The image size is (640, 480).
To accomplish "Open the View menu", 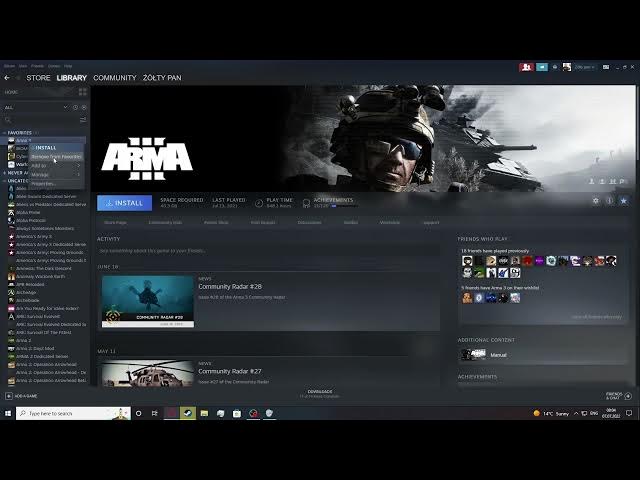I will [x=23, y=66].
